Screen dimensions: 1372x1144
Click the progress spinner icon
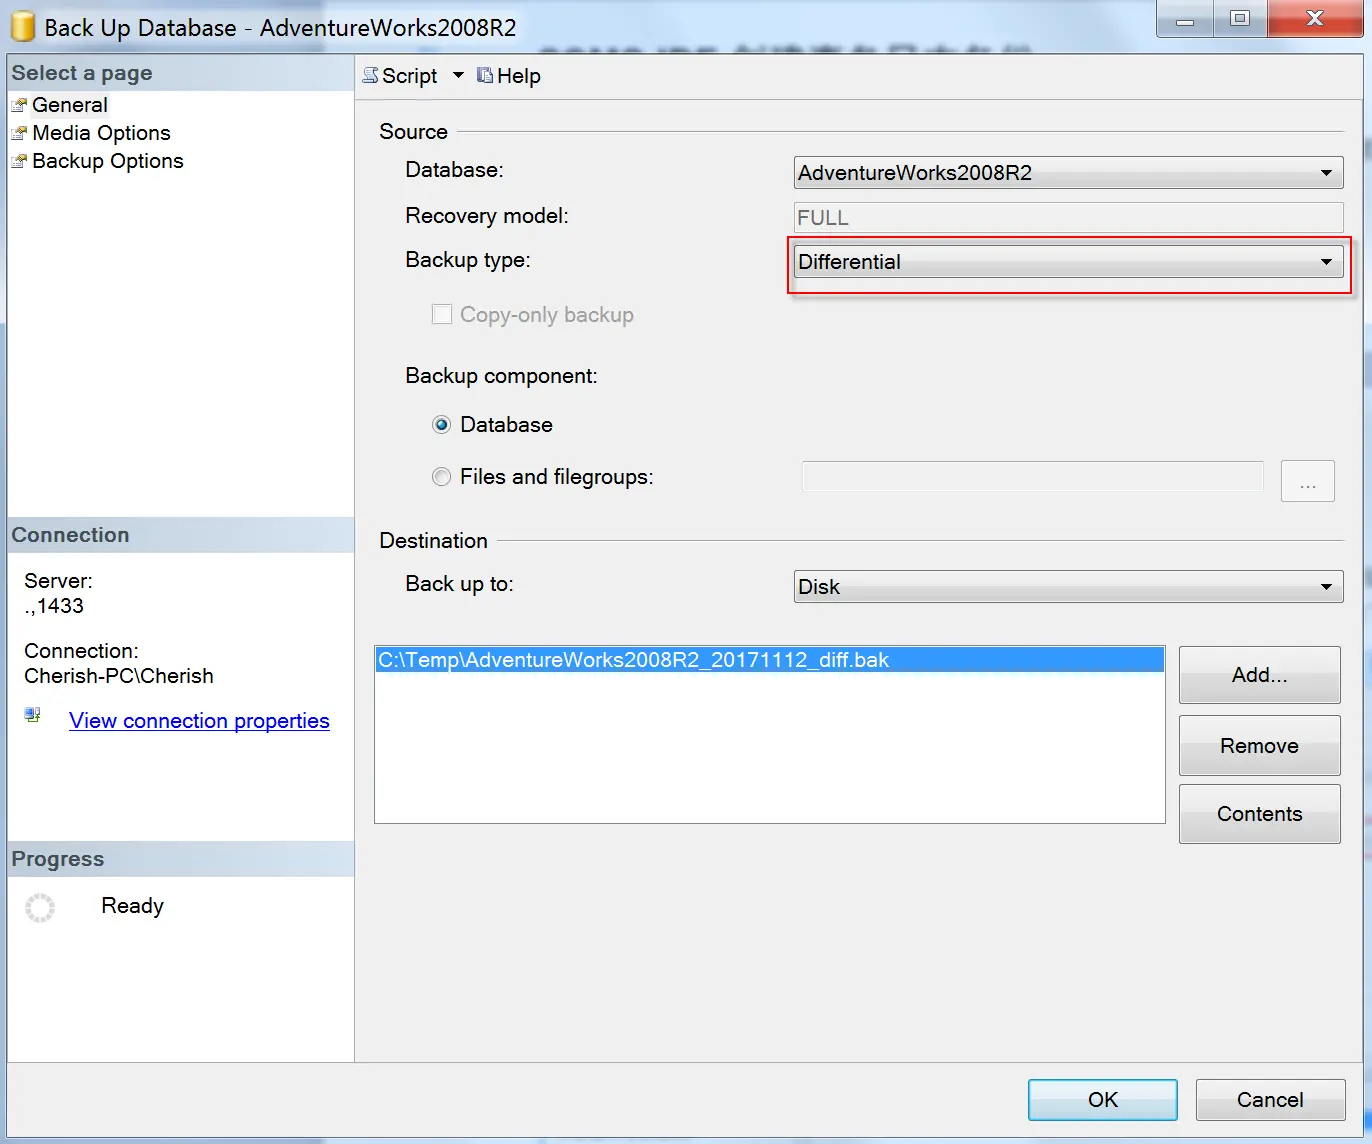(40, 907)
